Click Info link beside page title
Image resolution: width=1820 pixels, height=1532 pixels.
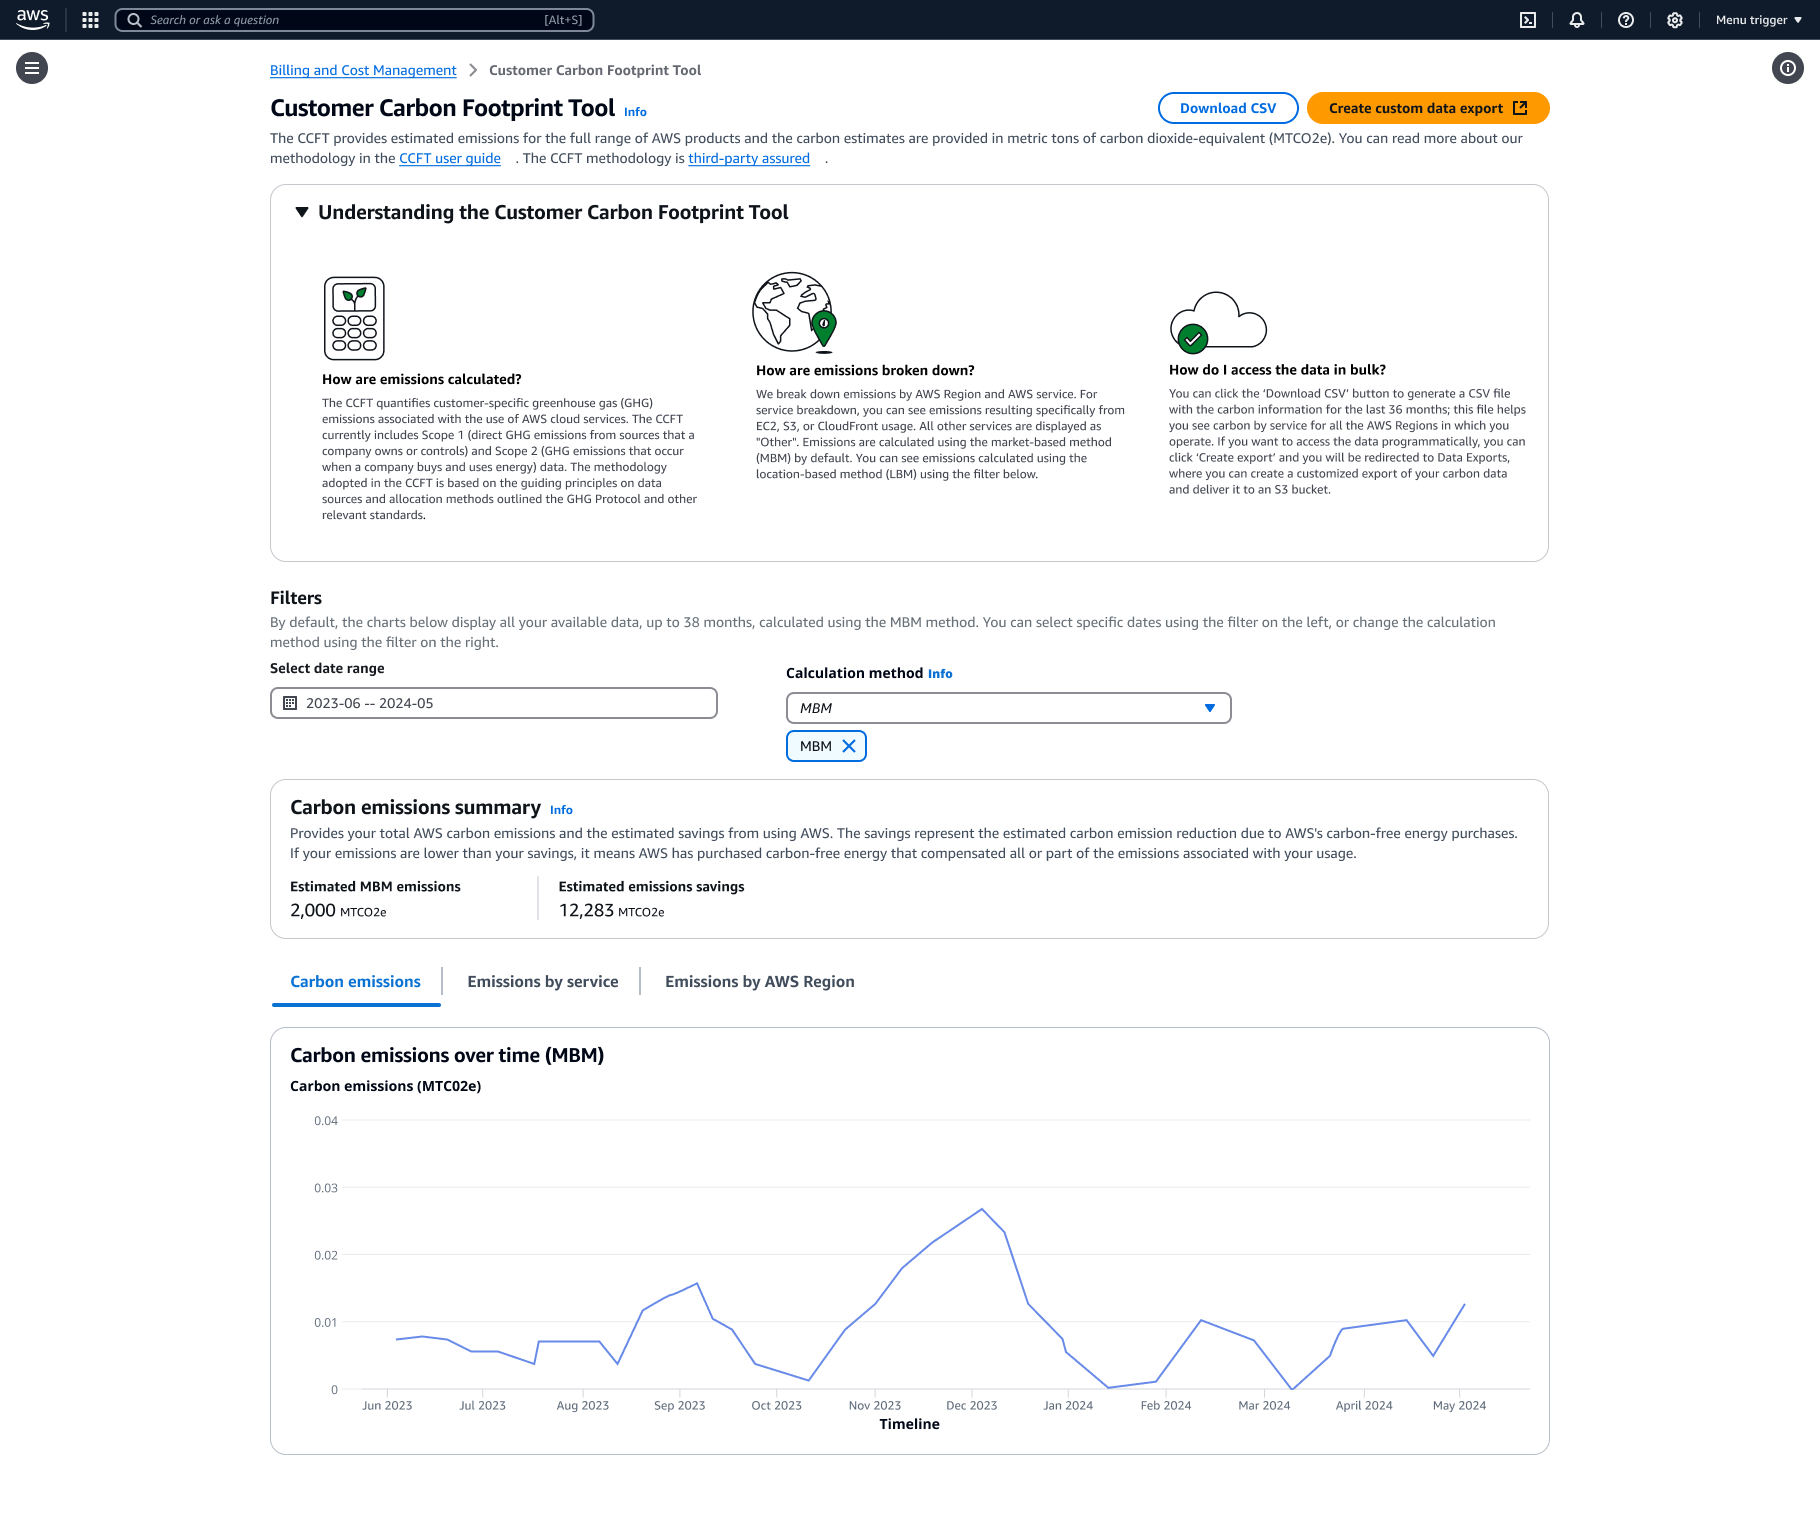tap(635, 112)
